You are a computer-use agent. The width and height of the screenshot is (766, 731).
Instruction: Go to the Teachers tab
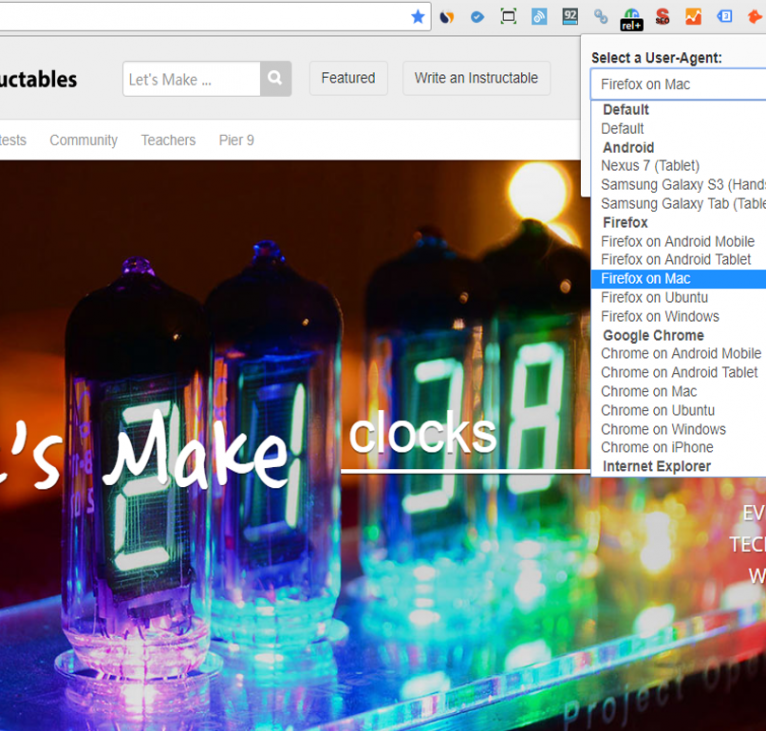[x=168, y=140]
